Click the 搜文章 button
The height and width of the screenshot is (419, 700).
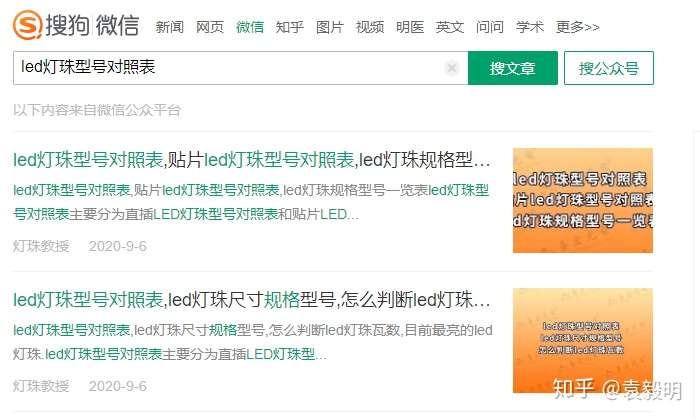pyautogui.click(x=513, y=68)
